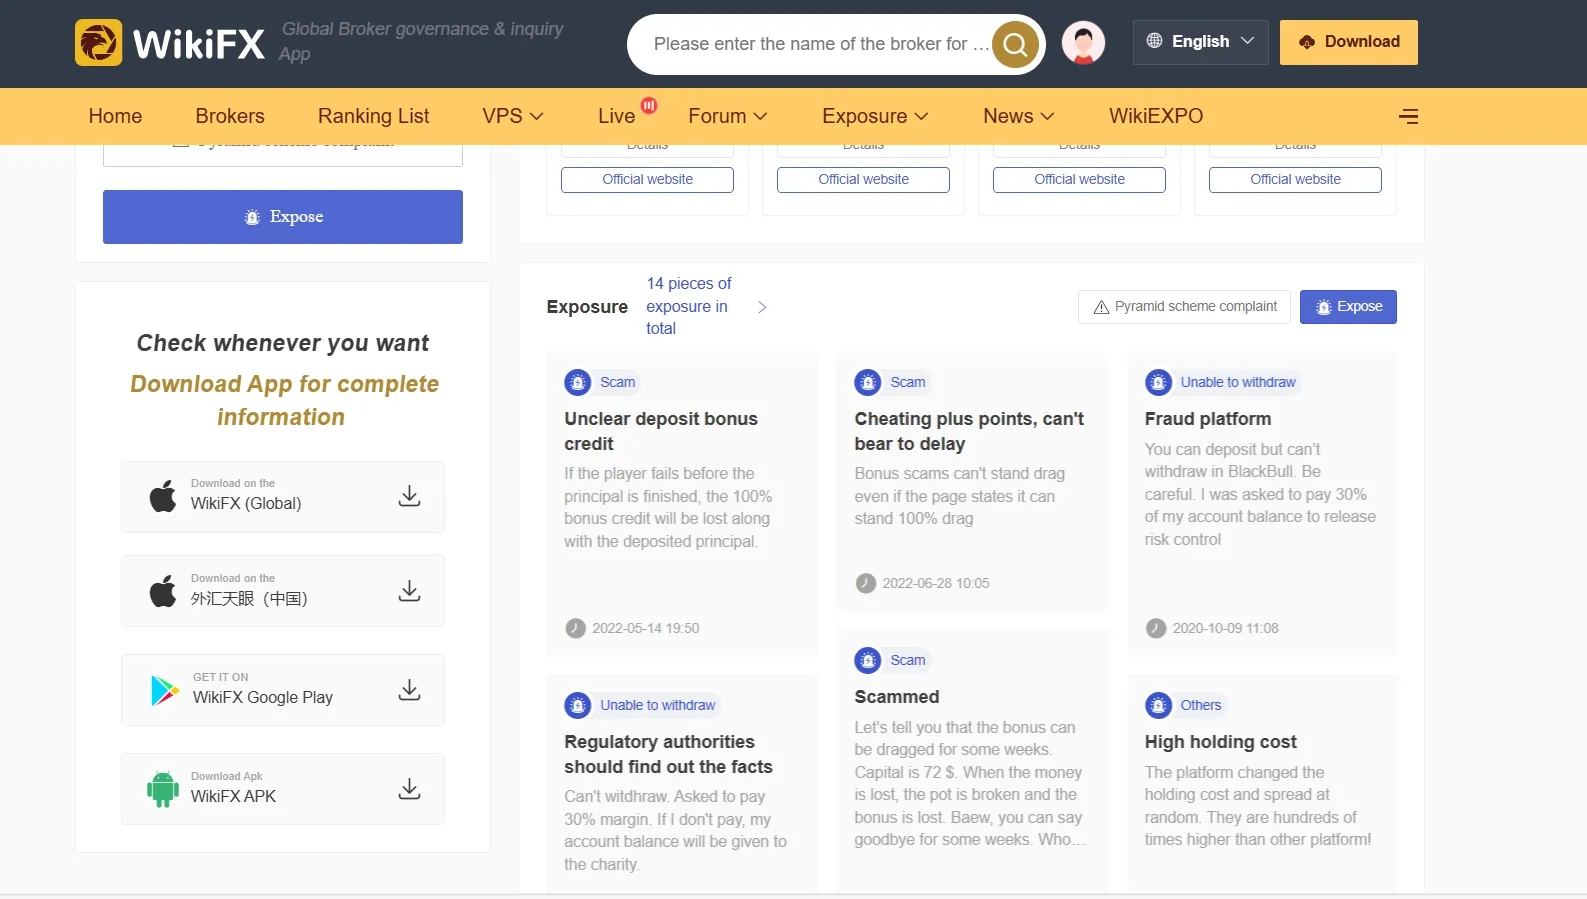
Task: Click scam badge icon on Scammed card
Action: 868,660
